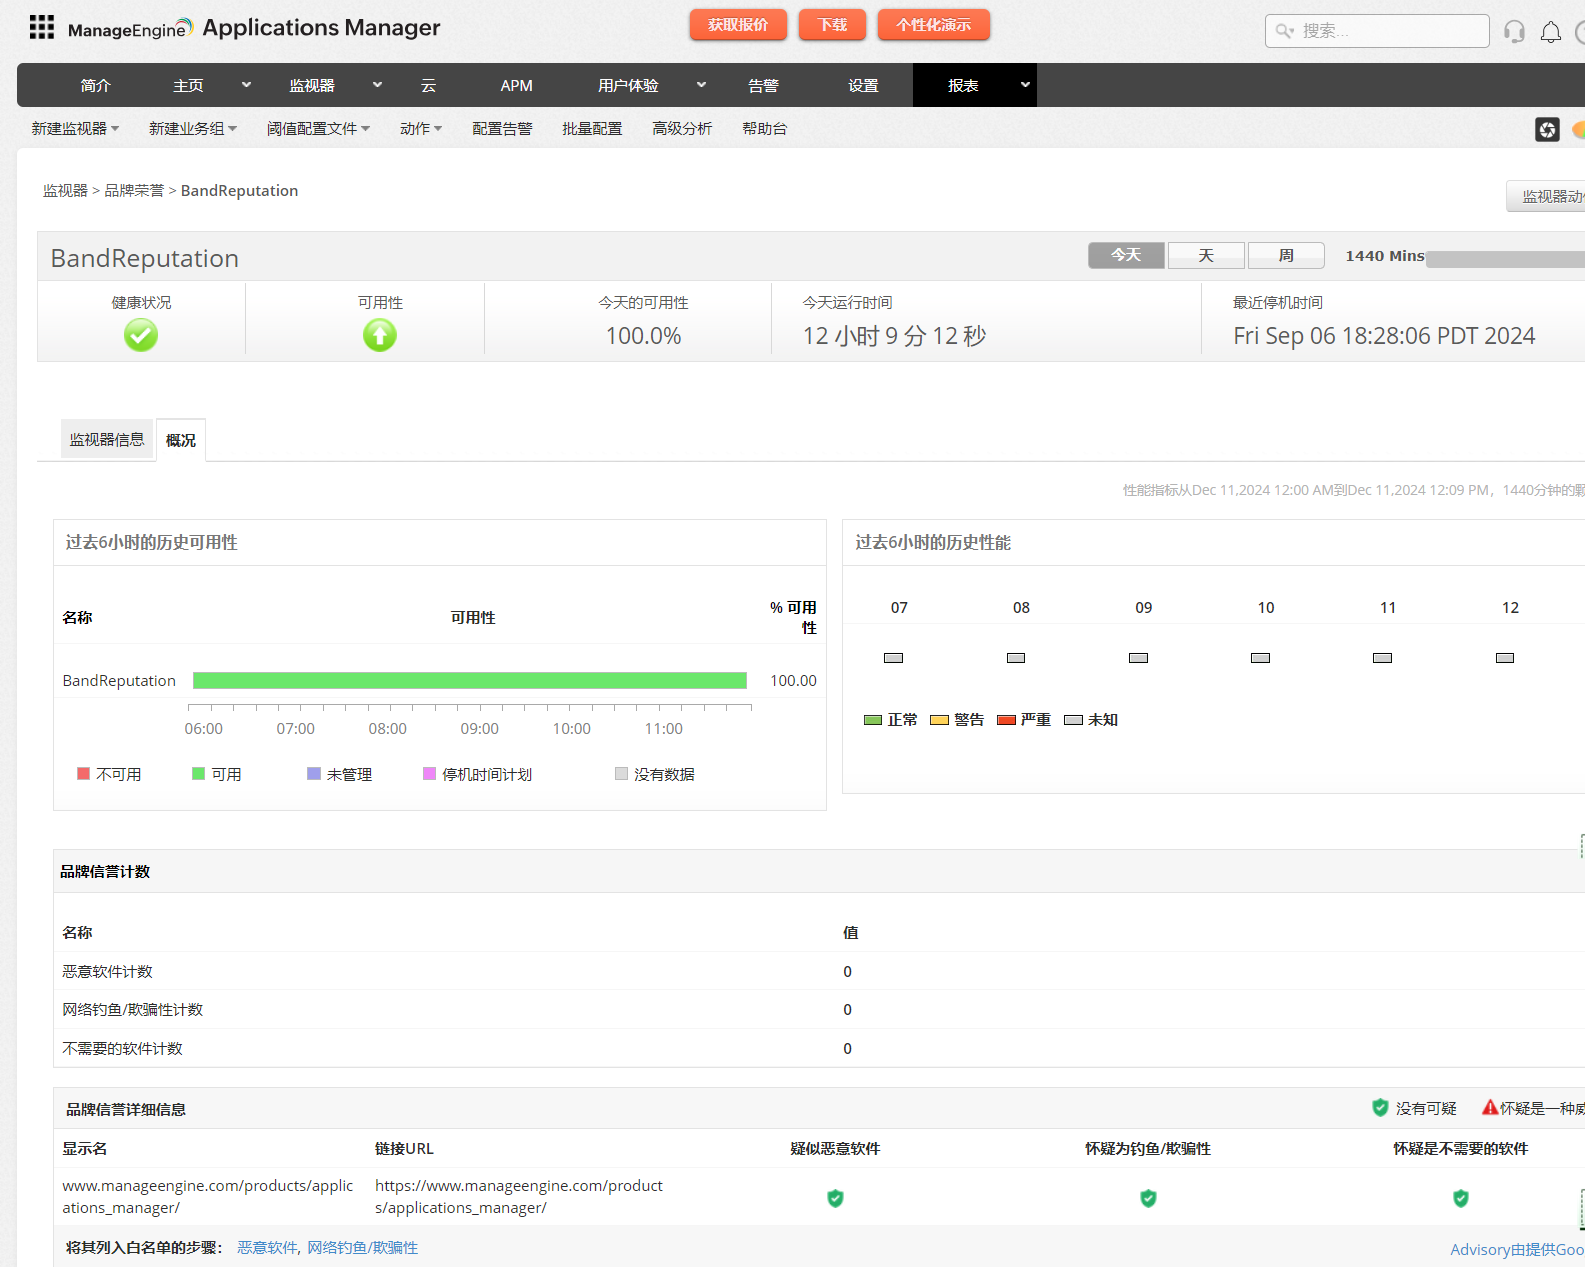Screen dimensions: 1589x1267
Task: Select the 天 time range toggle
Action: 1206,256
